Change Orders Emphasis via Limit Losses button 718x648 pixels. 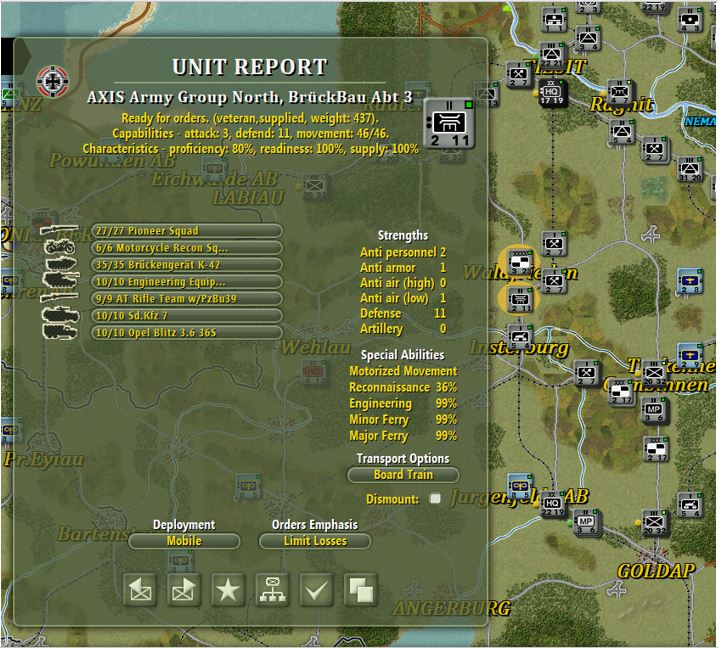click(315, 541)
